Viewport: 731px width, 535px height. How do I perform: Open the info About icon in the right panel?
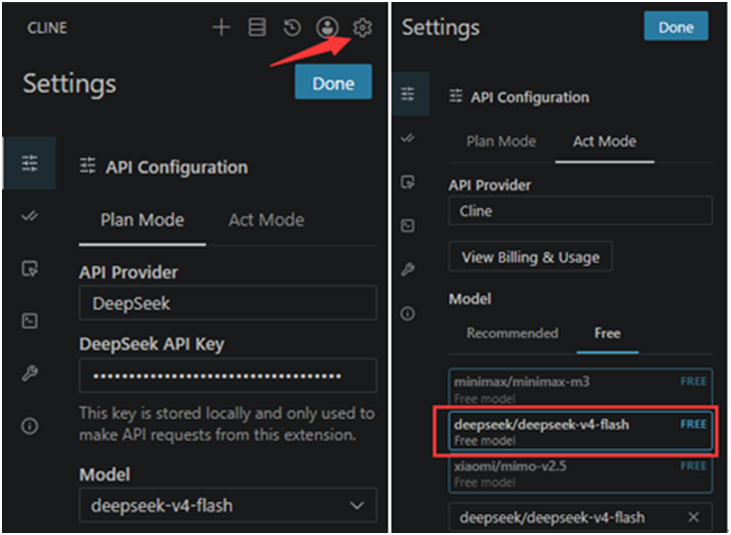[x=408, y=314]
